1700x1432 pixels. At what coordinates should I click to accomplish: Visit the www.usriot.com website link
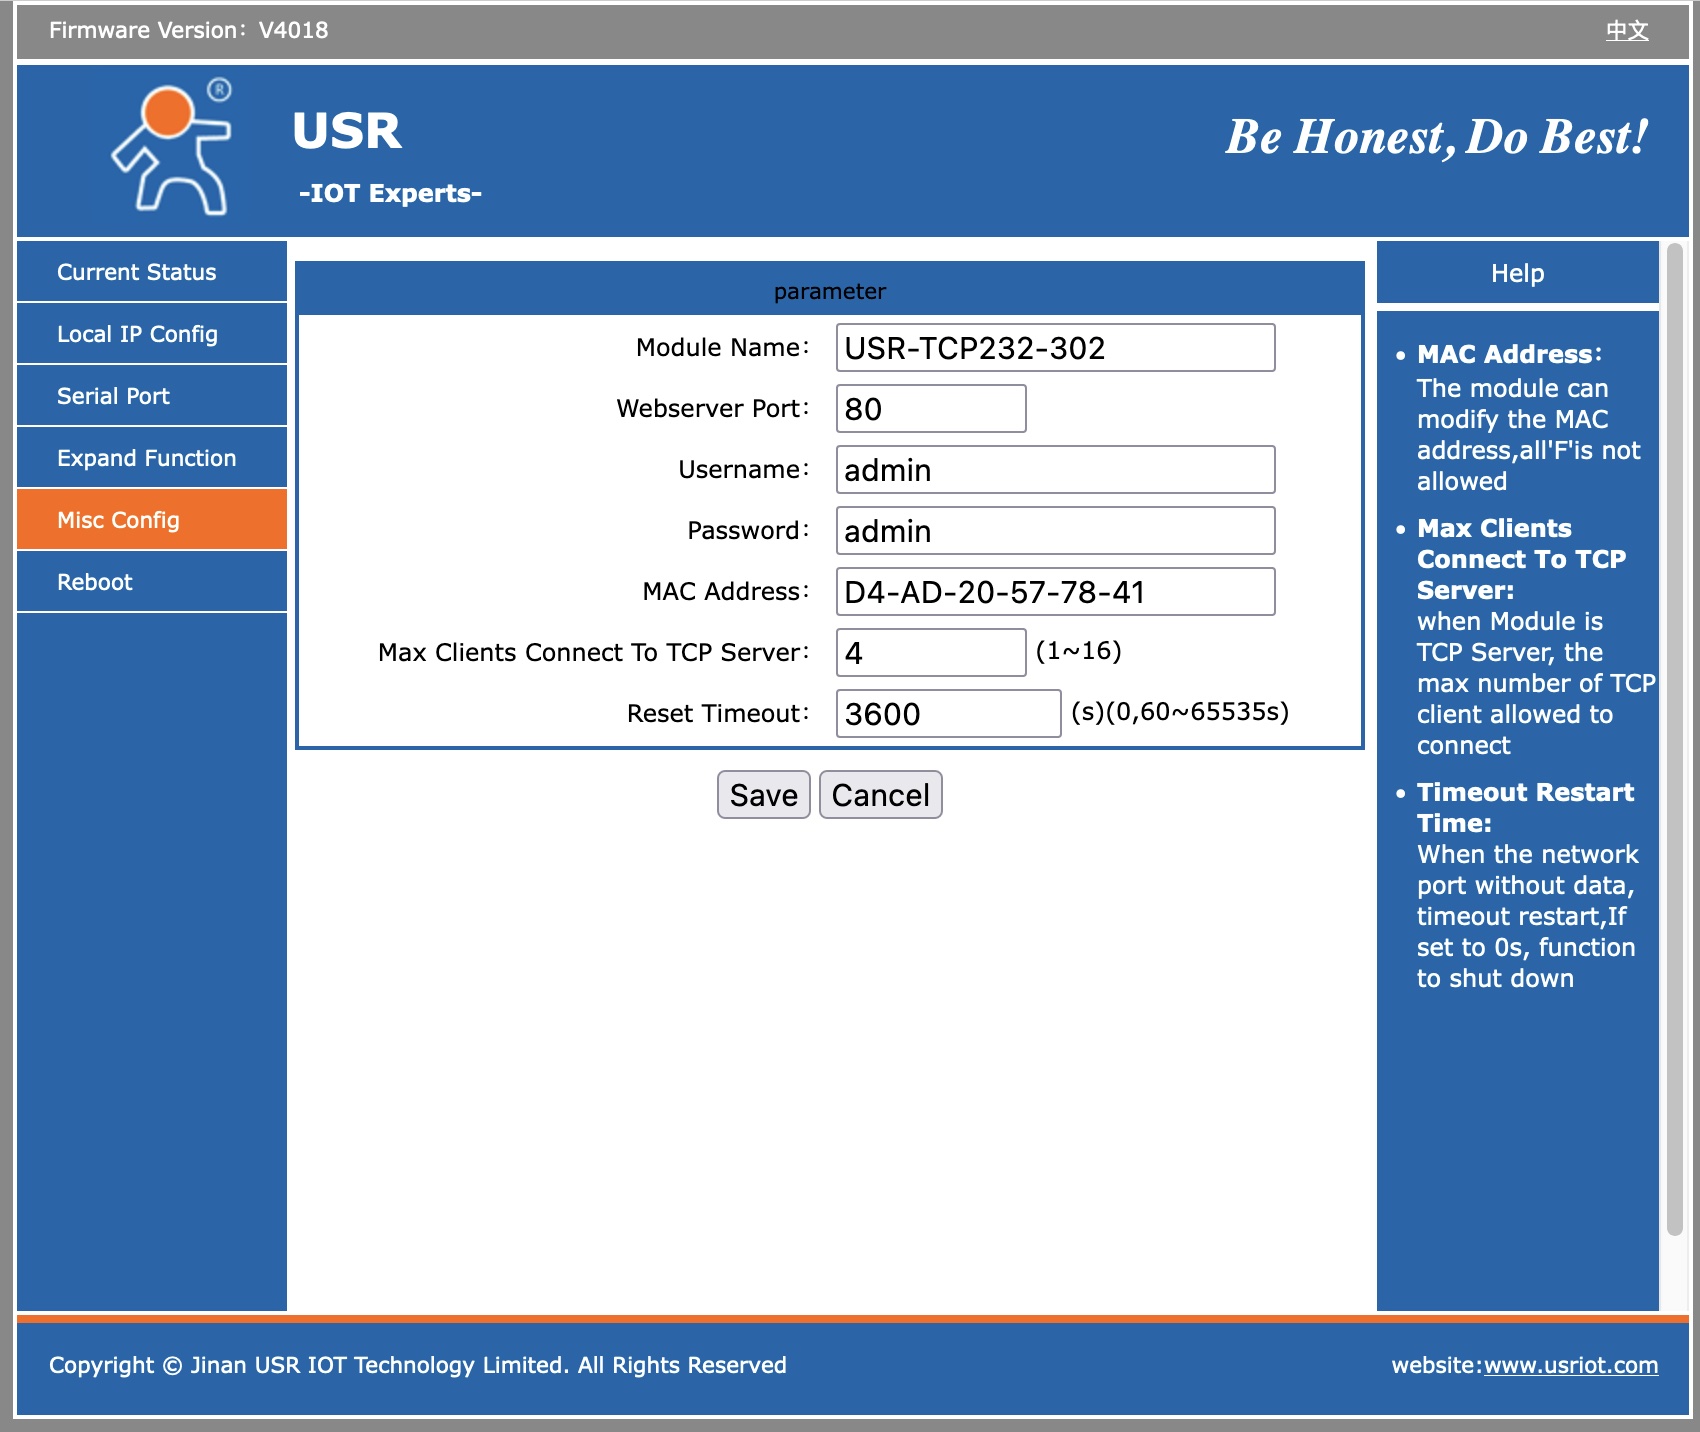tap(1570, 1365)
